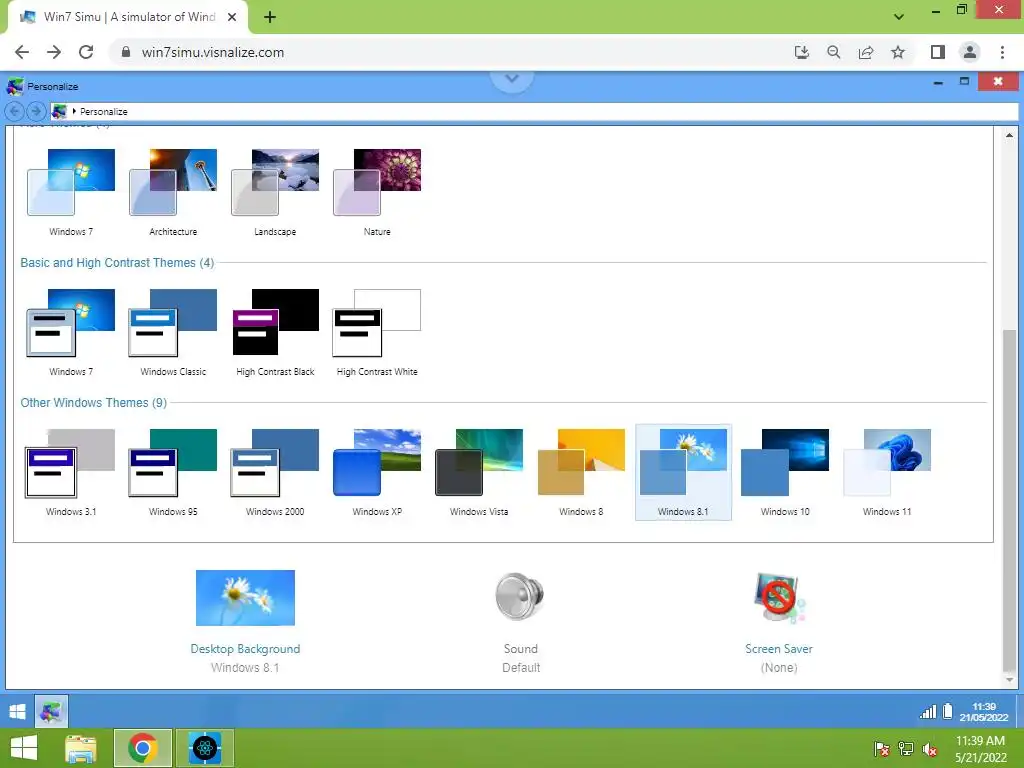
Task: Switch to High Contrast White theme
Action: [377, 332]
